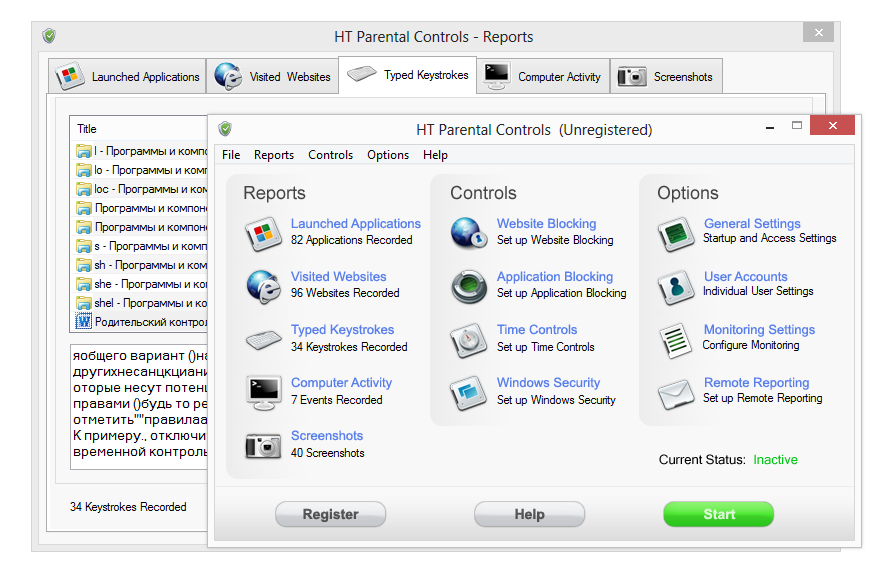Minimize the HT Parental Controls main window
Viewport: 877px width, 570px height.
[770, 128]
